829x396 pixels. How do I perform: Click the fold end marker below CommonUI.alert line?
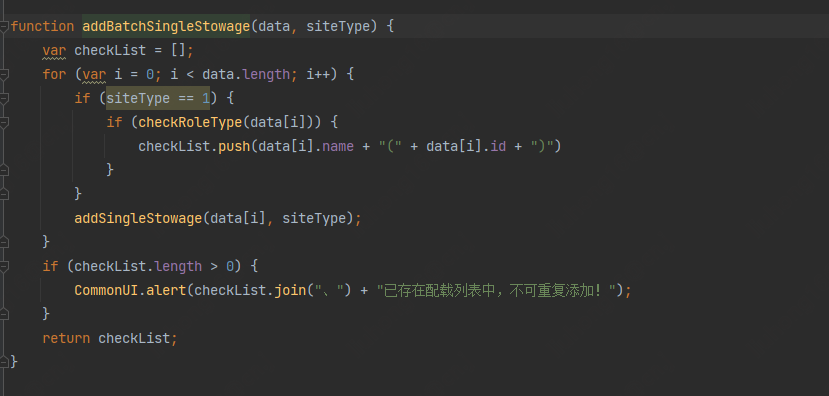pyautogui.click(x=4, y=314)
